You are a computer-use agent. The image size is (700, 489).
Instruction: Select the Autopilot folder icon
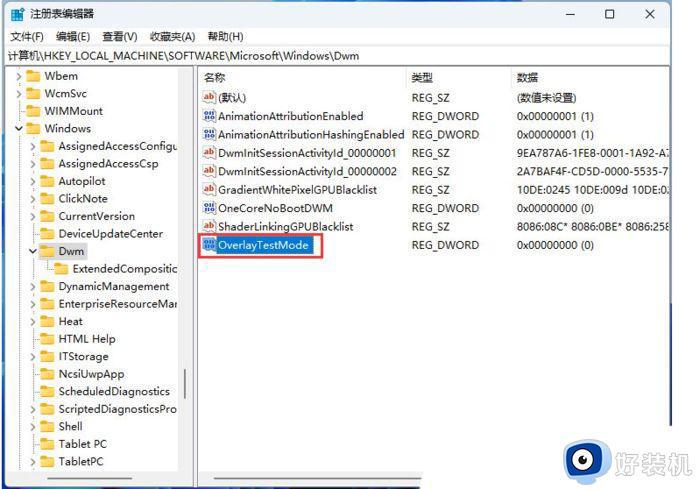point(47,181)
